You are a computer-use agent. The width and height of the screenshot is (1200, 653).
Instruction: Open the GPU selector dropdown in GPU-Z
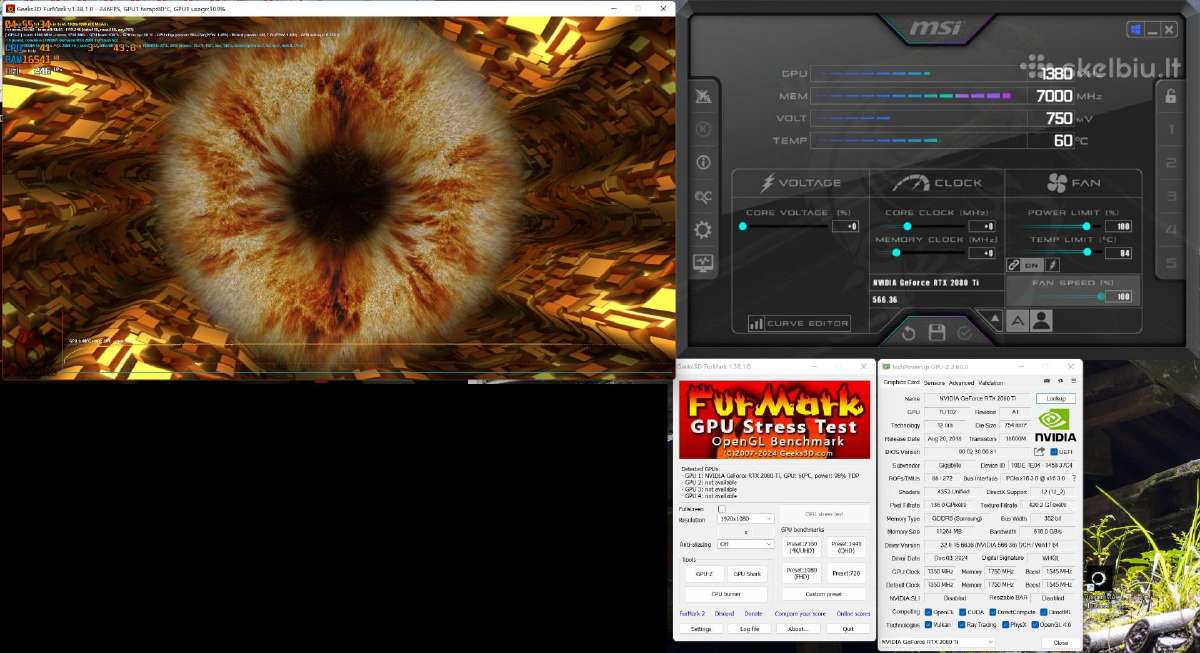coord(939,641)
